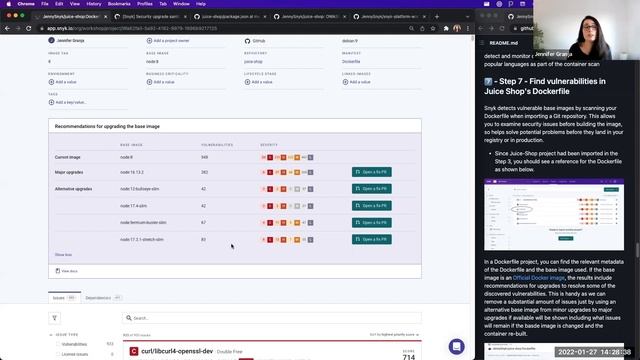Add a value under Environment
640x360 pixels.
point(62,82)
